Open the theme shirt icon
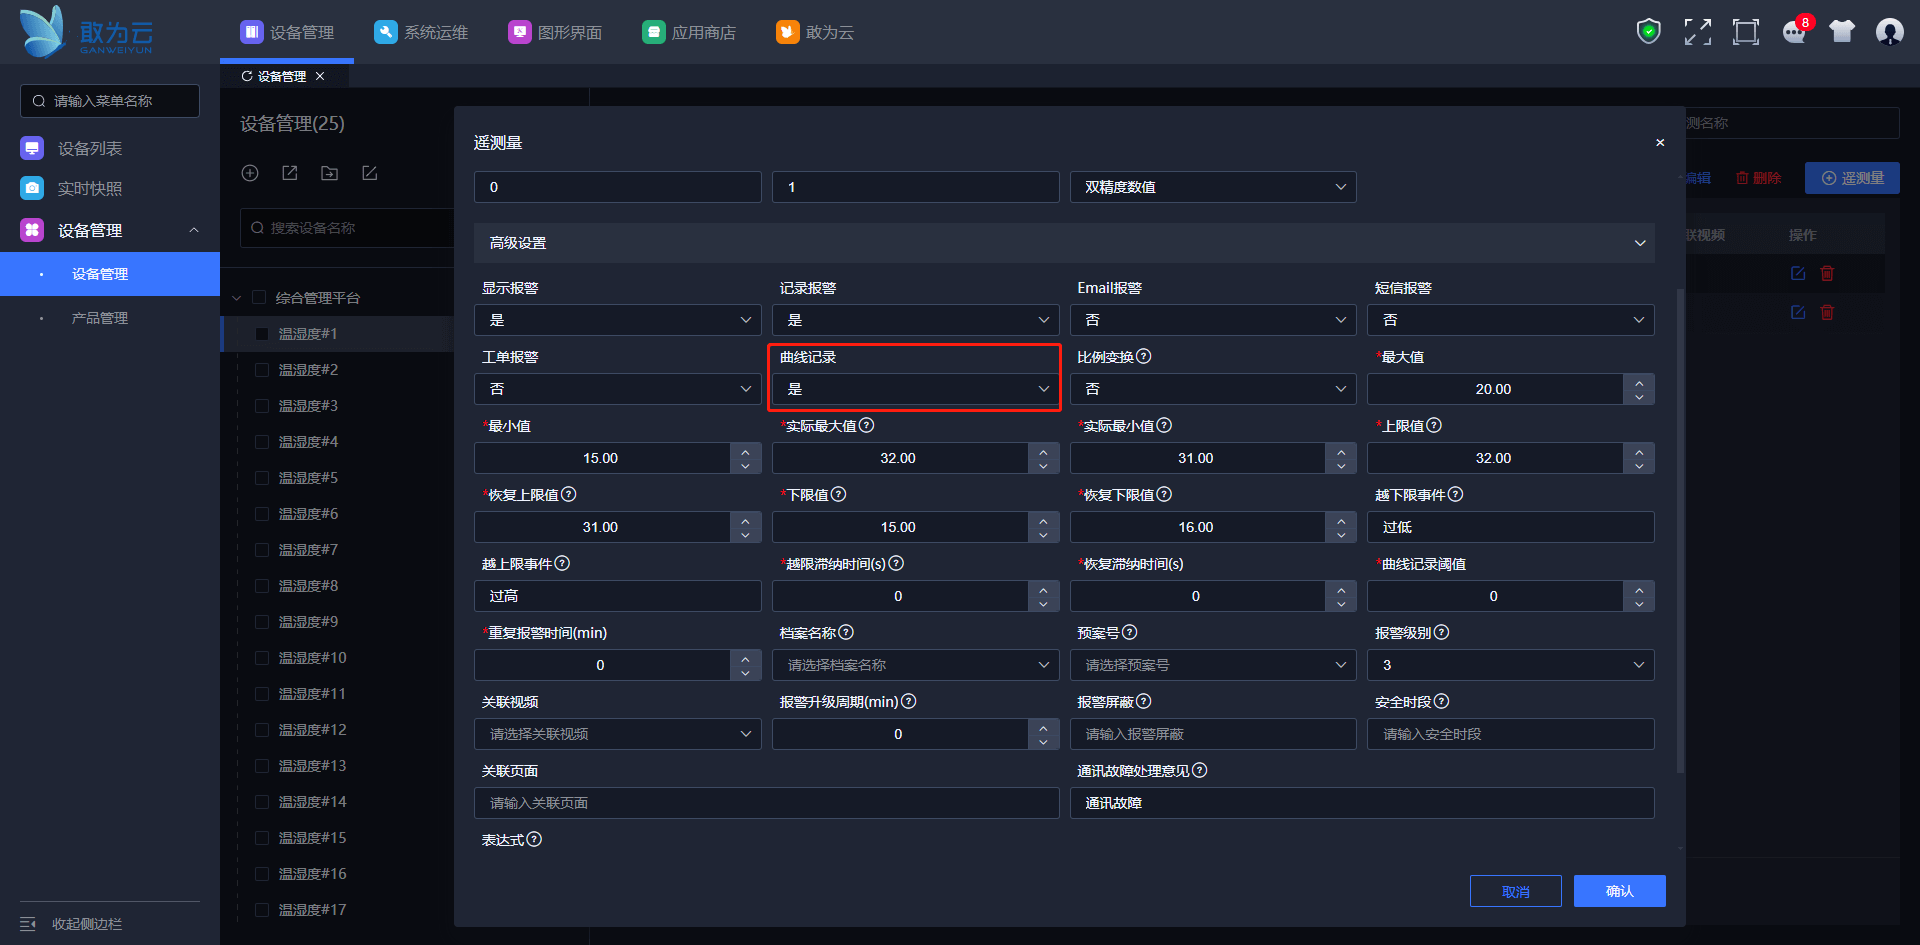 [x=1842, y=32]
